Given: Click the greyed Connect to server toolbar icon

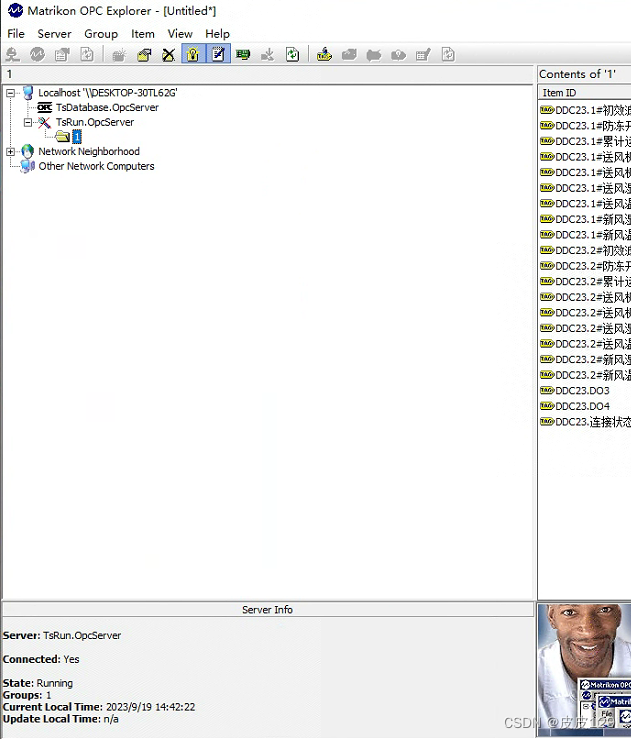Looking at the screenshot, I should click(x=13, y=55).
